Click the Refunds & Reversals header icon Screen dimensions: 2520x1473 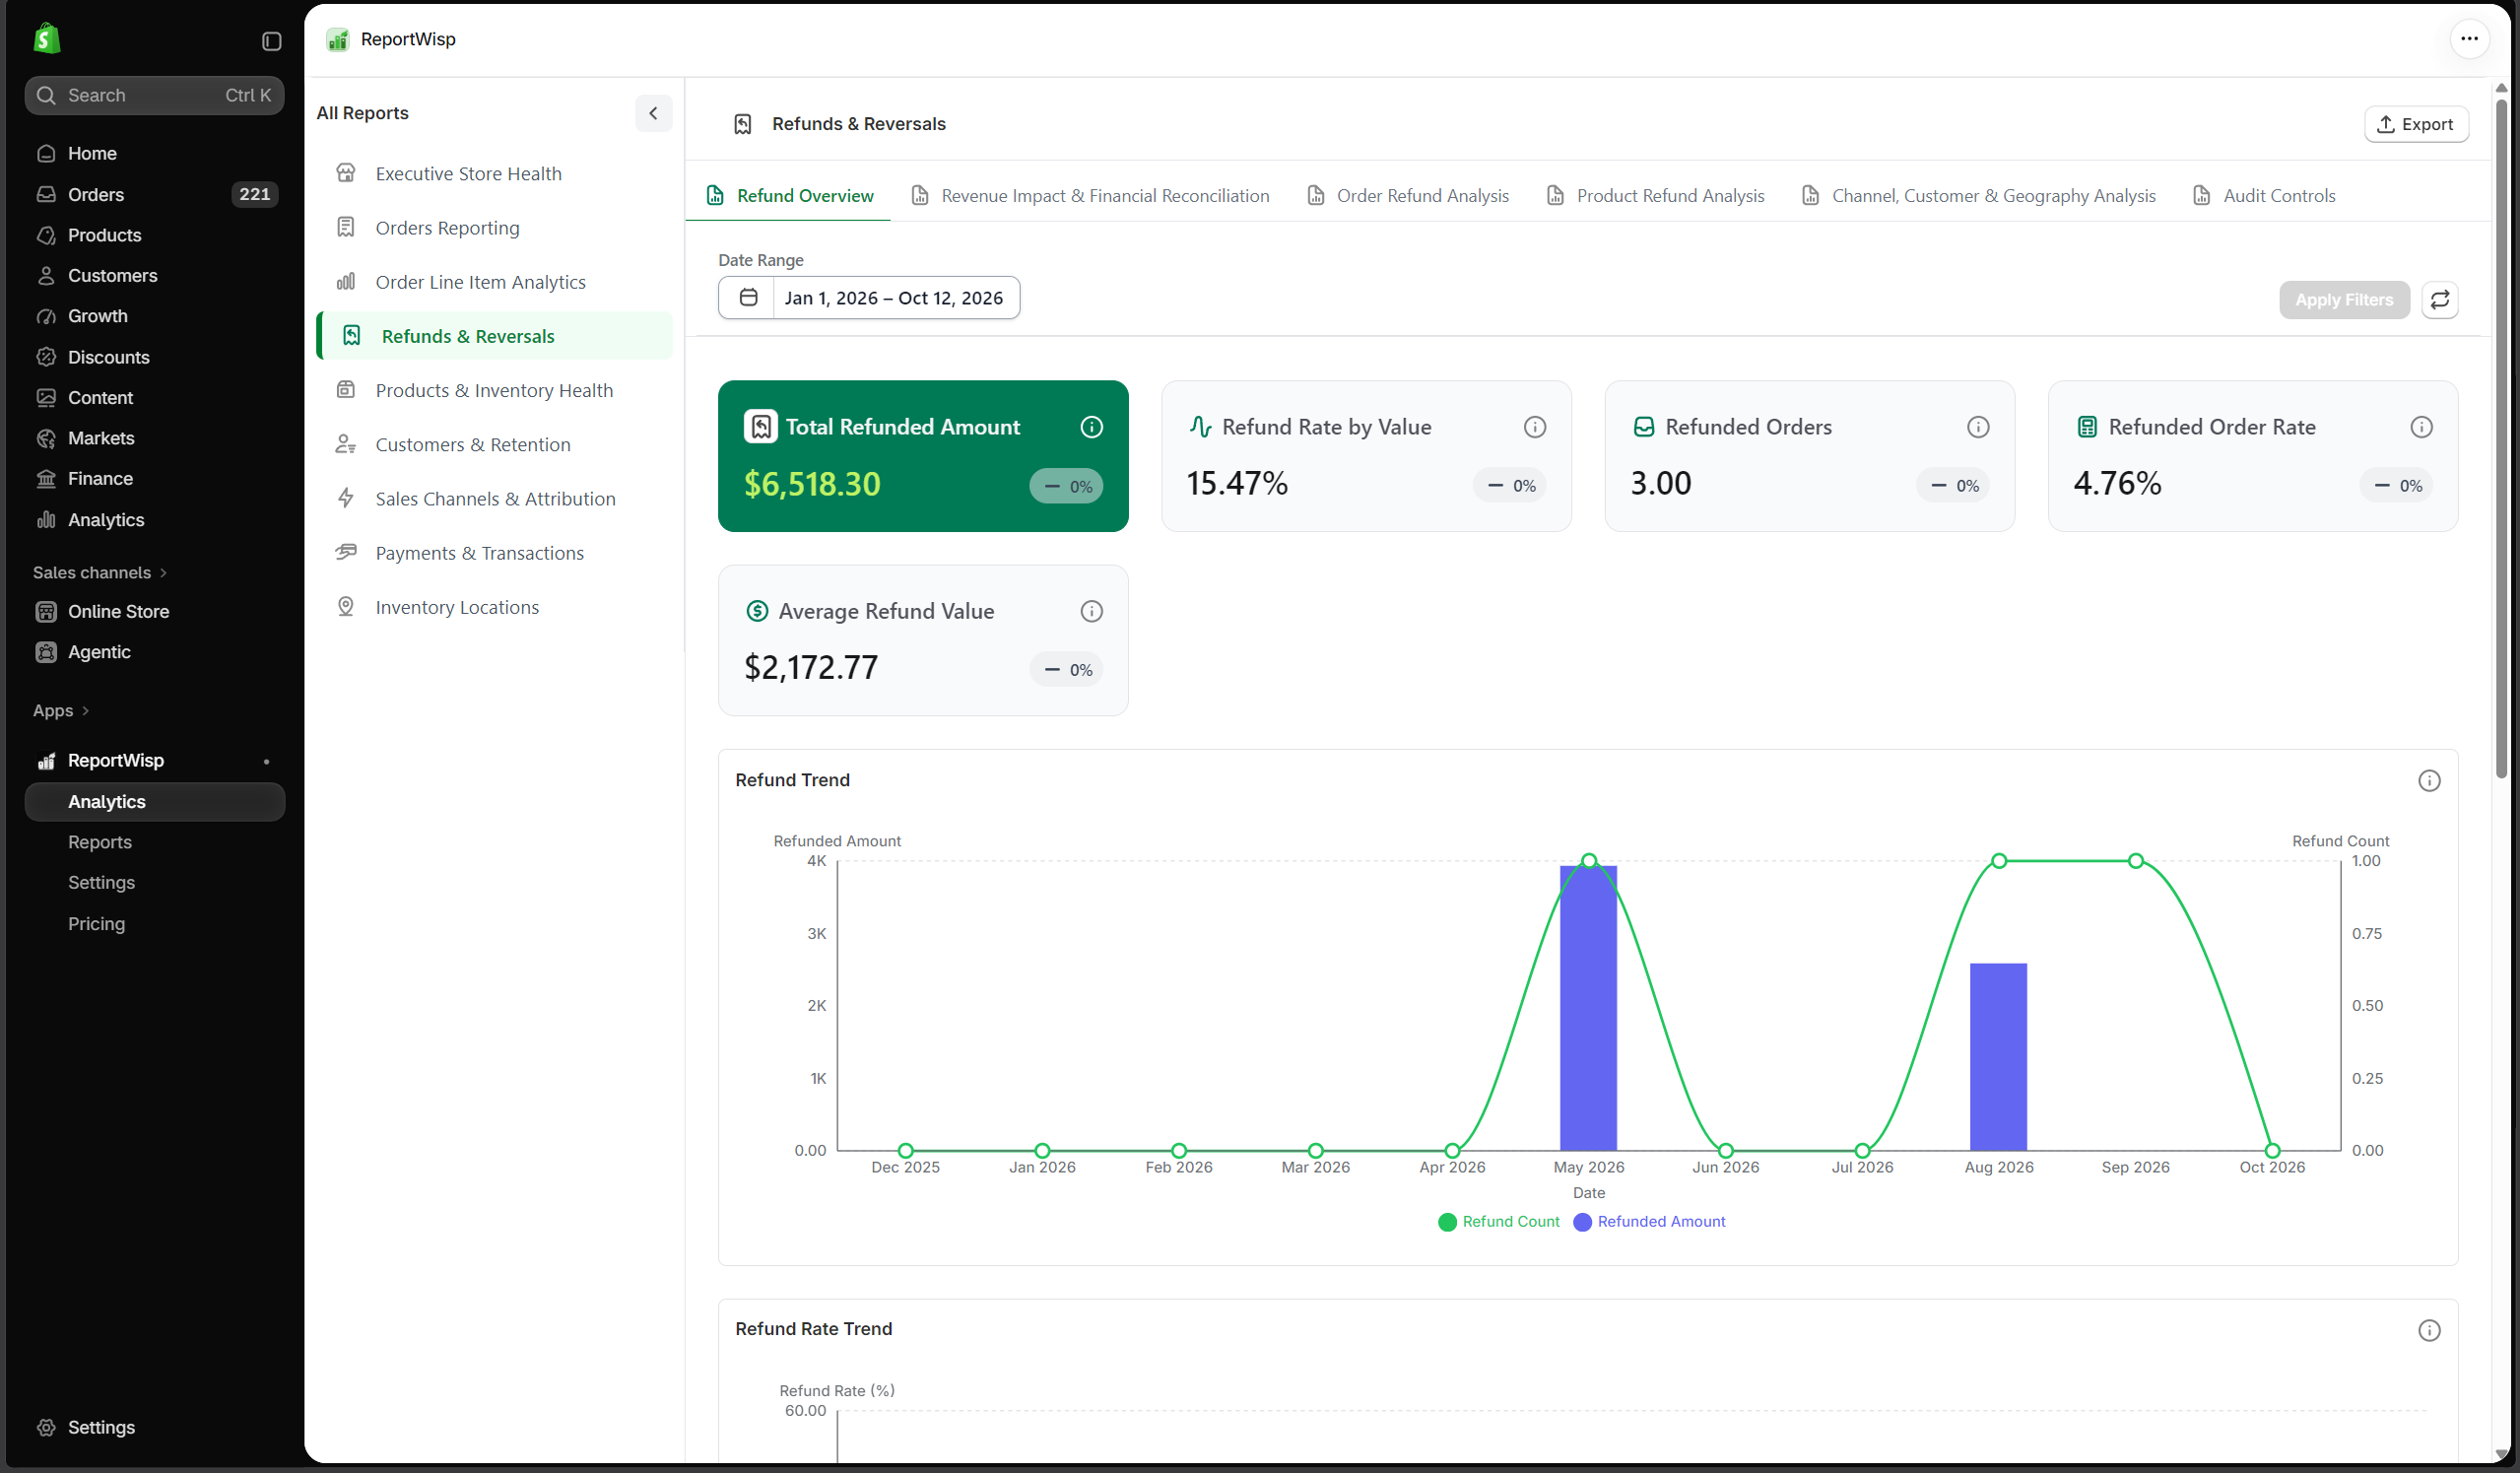(742, 124)
